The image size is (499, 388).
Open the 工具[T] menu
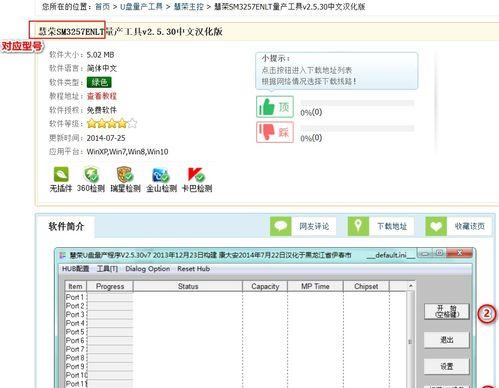coord(107,269)
